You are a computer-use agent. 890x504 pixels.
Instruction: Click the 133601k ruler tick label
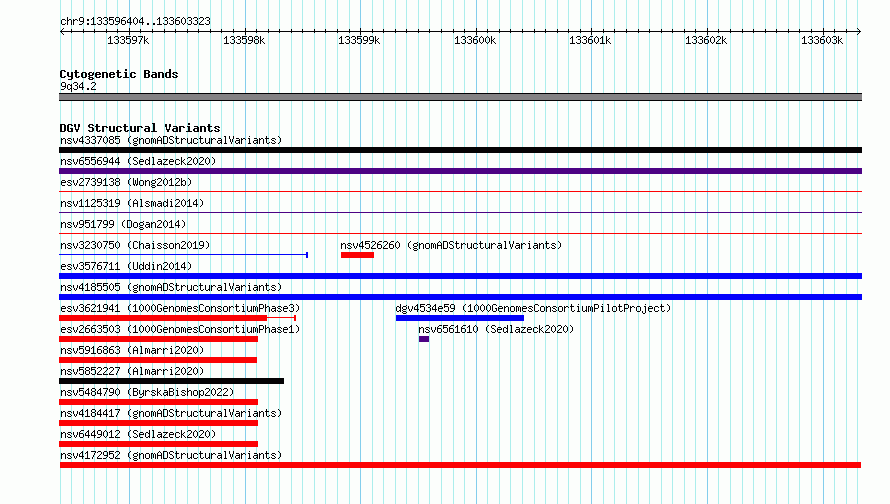click(x=590, y=40)
